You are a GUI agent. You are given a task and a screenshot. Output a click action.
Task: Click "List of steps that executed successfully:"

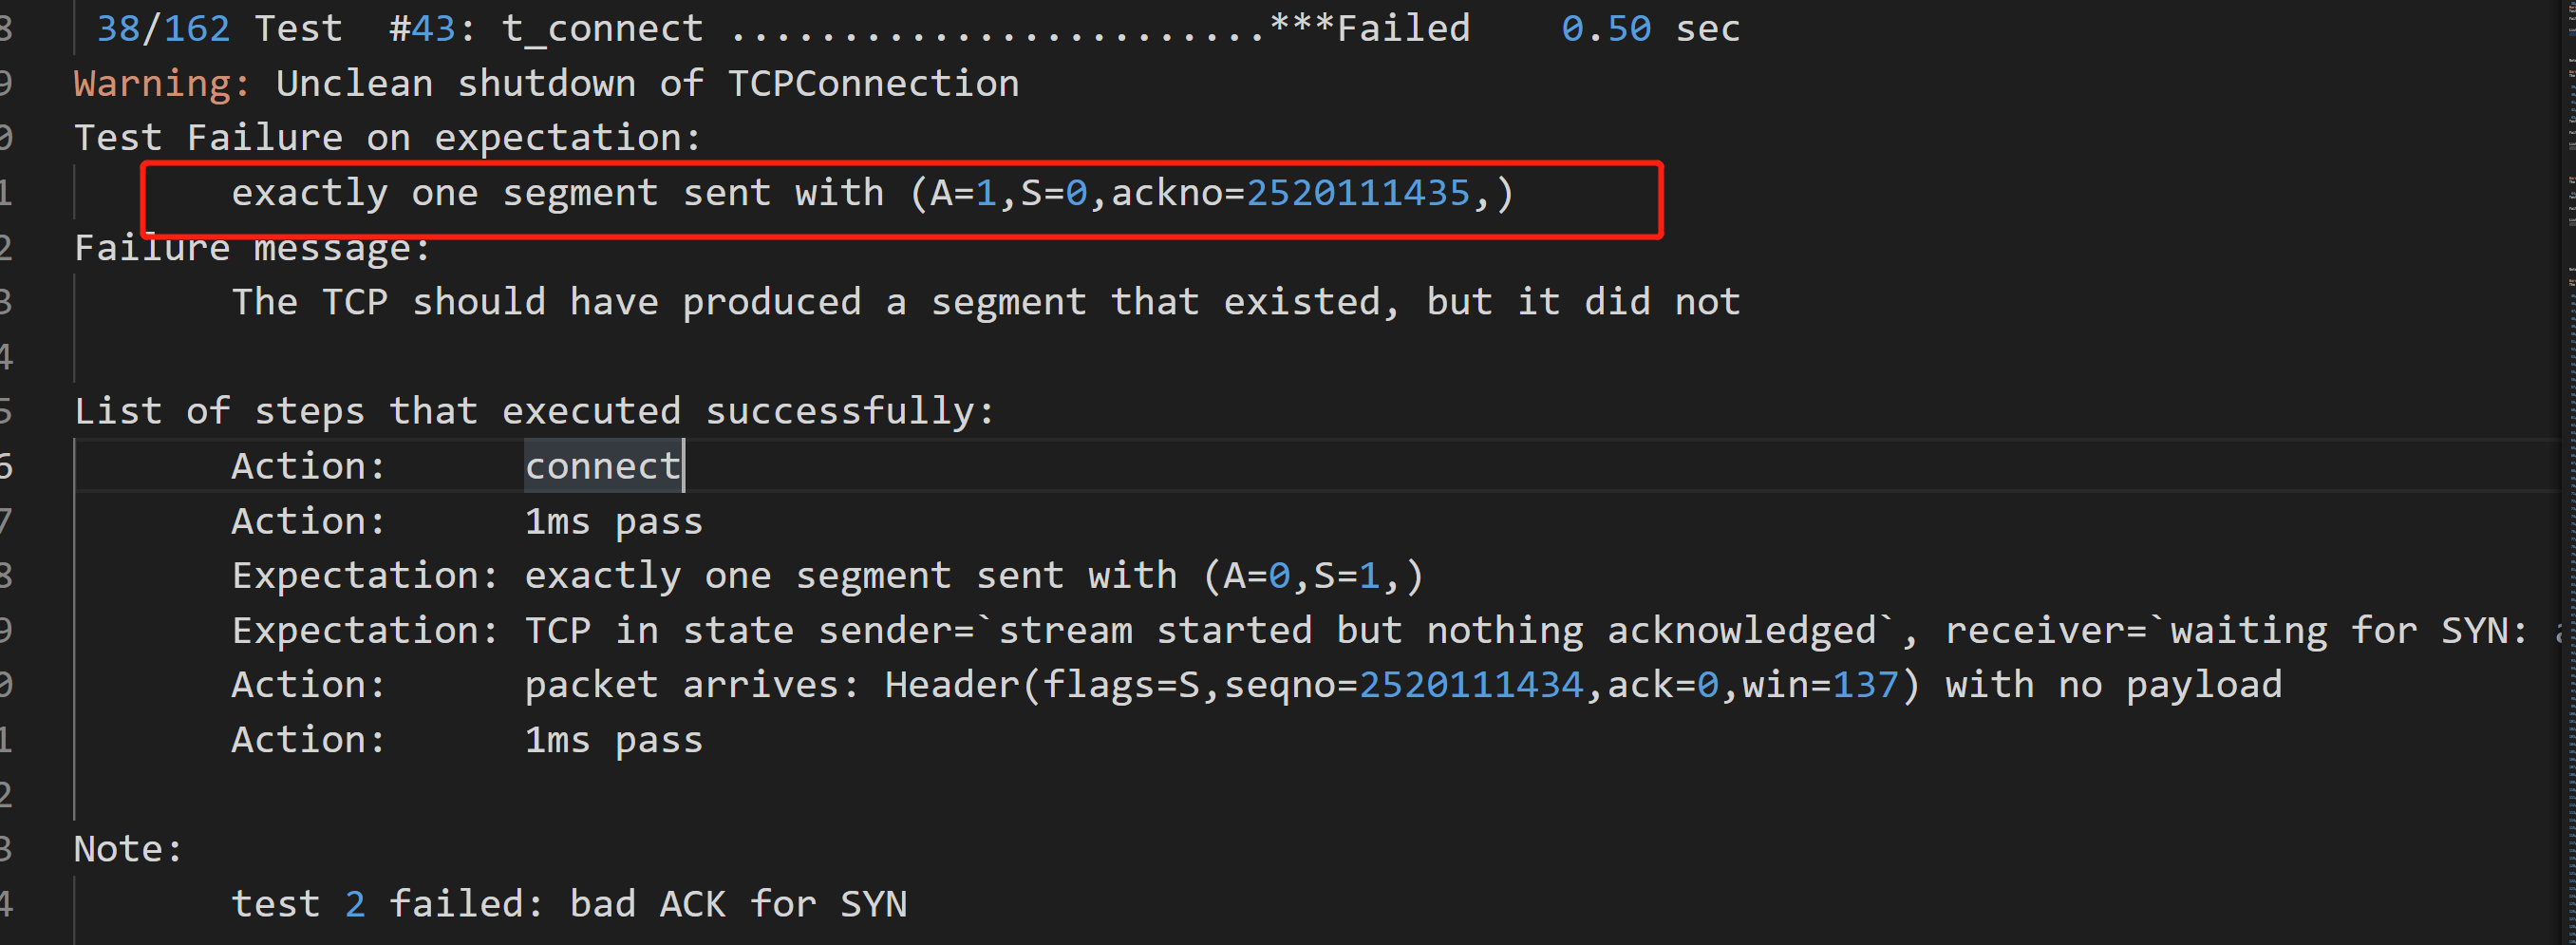[x=534, y=411]
